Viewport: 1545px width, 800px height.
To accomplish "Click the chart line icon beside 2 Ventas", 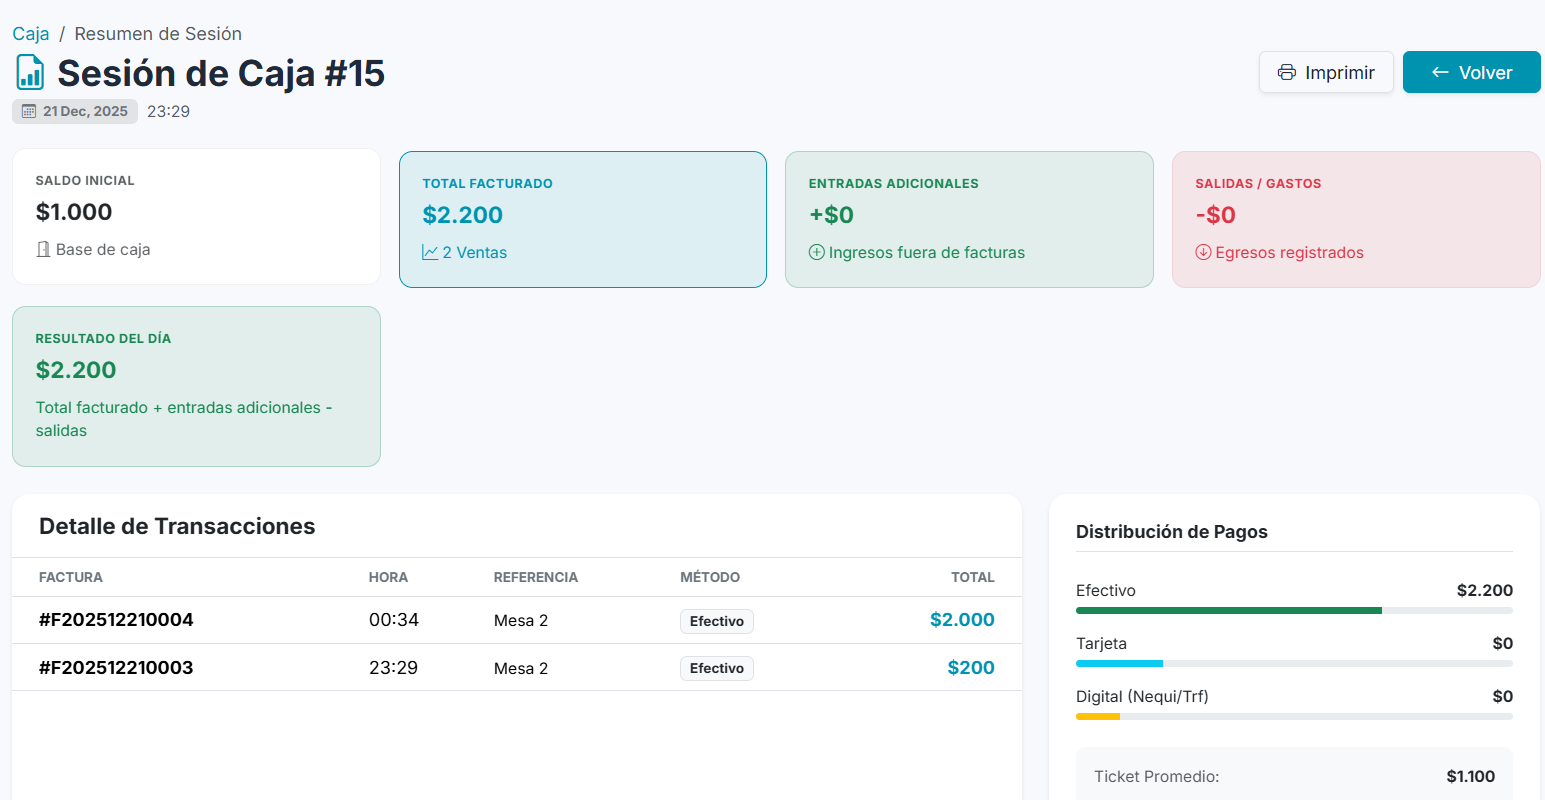I will 430,253.
